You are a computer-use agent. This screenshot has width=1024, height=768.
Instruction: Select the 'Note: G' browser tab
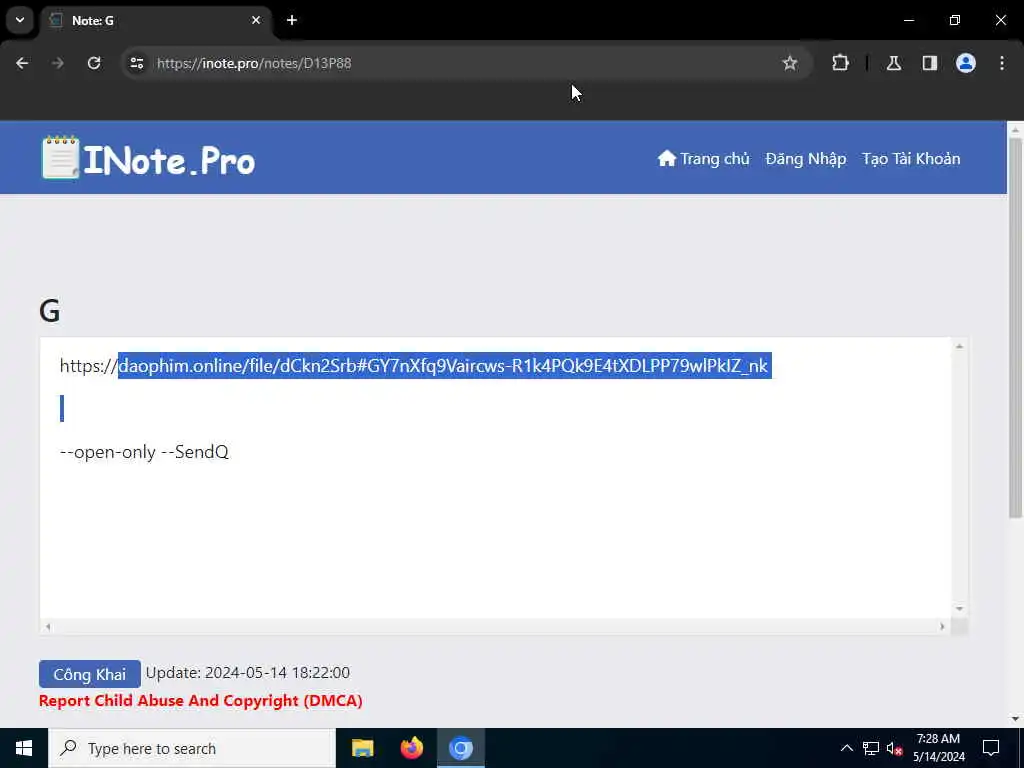coord(155,20)
